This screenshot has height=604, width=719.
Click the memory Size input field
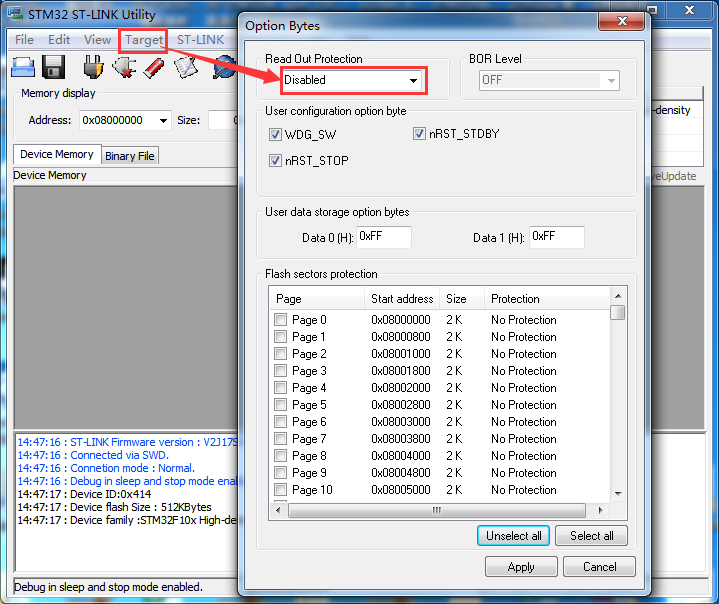[223, 121]
